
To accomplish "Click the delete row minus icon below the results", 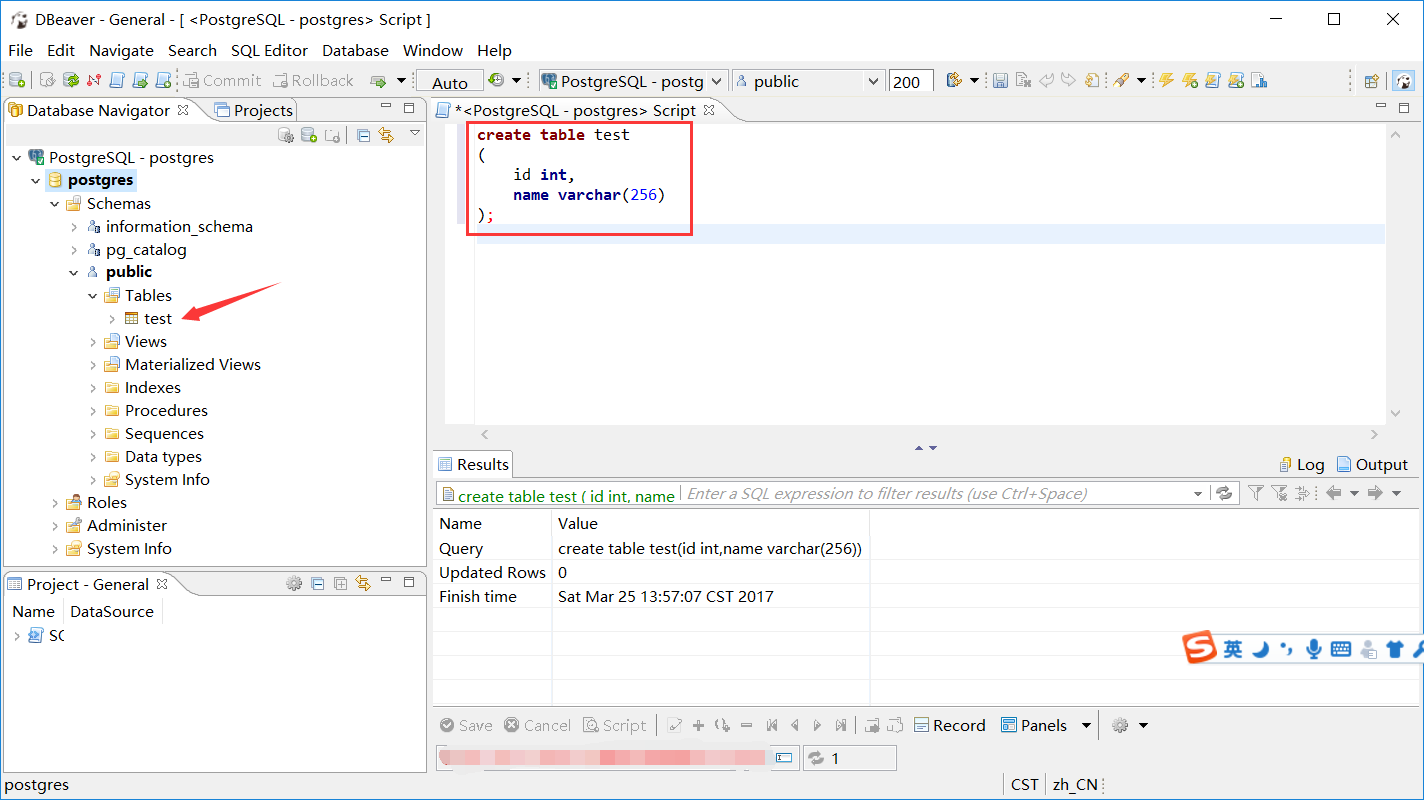I will (746, 725).
